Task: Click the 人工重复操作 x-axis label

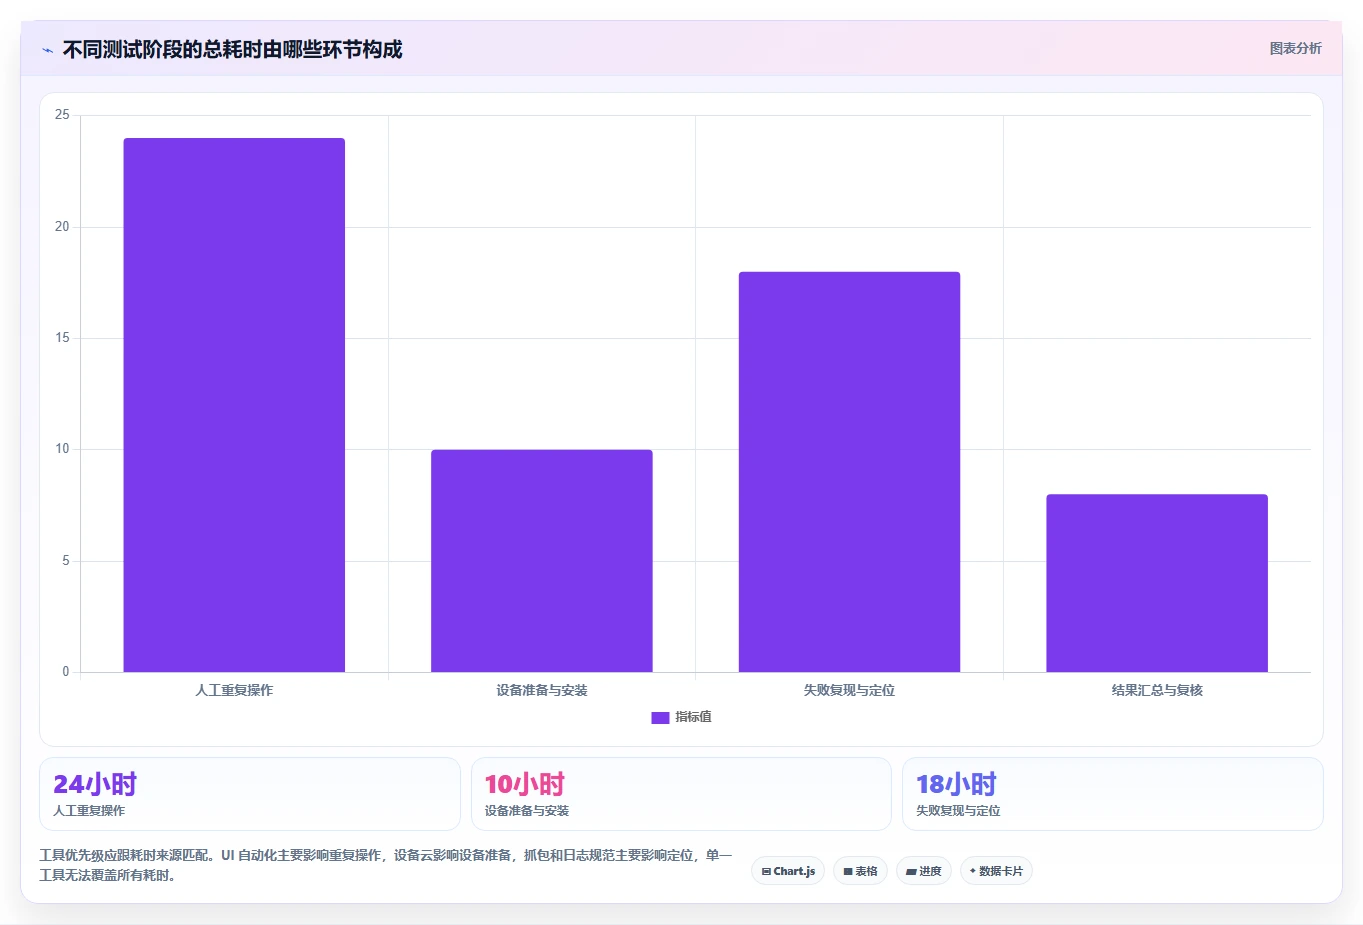Action: pos(234,690)
